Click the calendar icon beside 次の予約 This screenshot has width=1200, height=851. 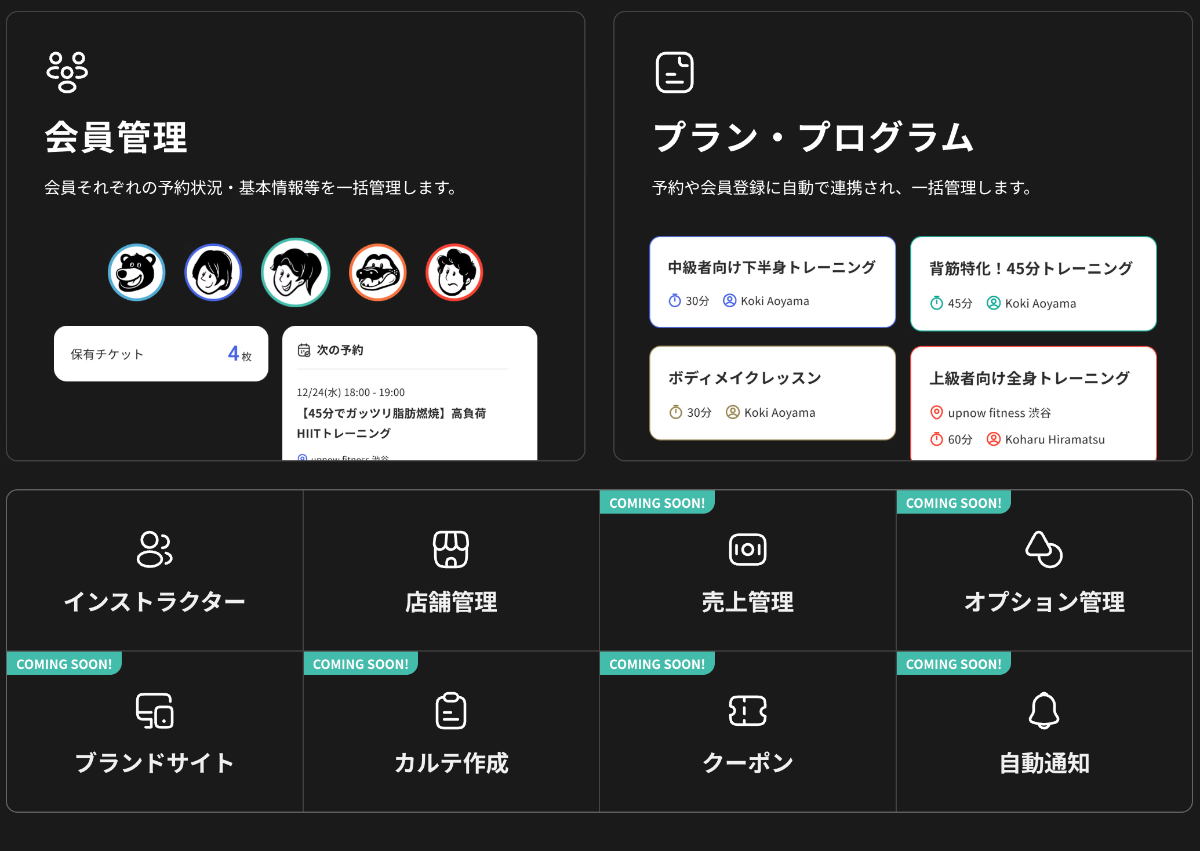coord(304,350)
